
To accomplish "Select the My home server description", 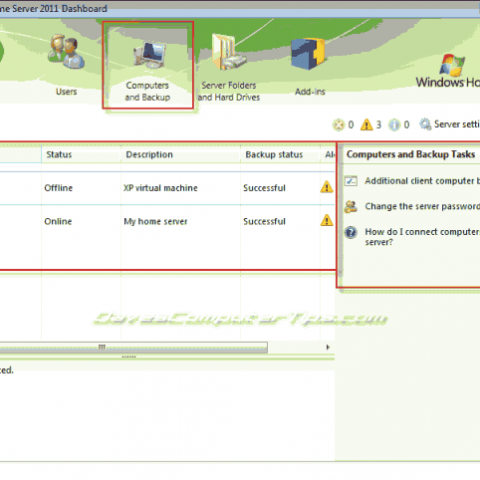I will click(x=155, y=222).
